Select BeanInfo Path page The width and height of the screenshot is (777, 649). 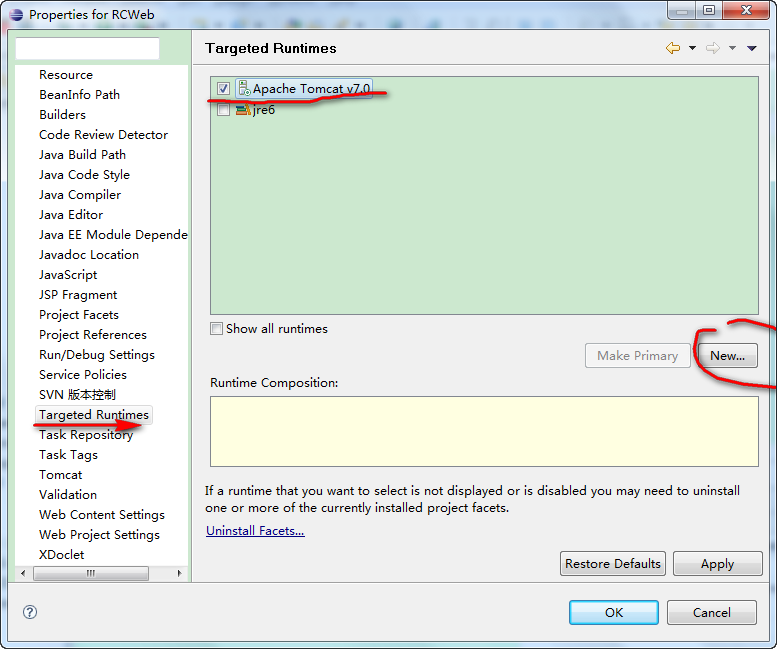point(79,95)
